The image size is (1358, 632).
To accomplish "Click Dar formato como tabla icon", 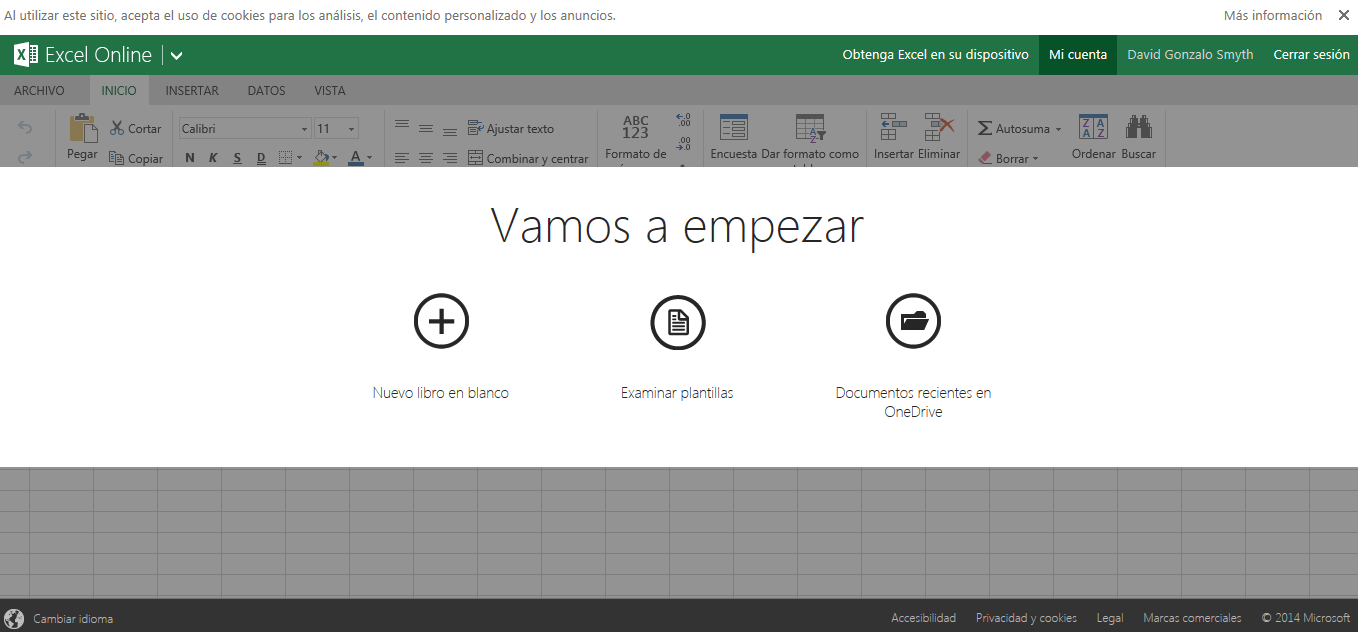I will coord(810,128).
